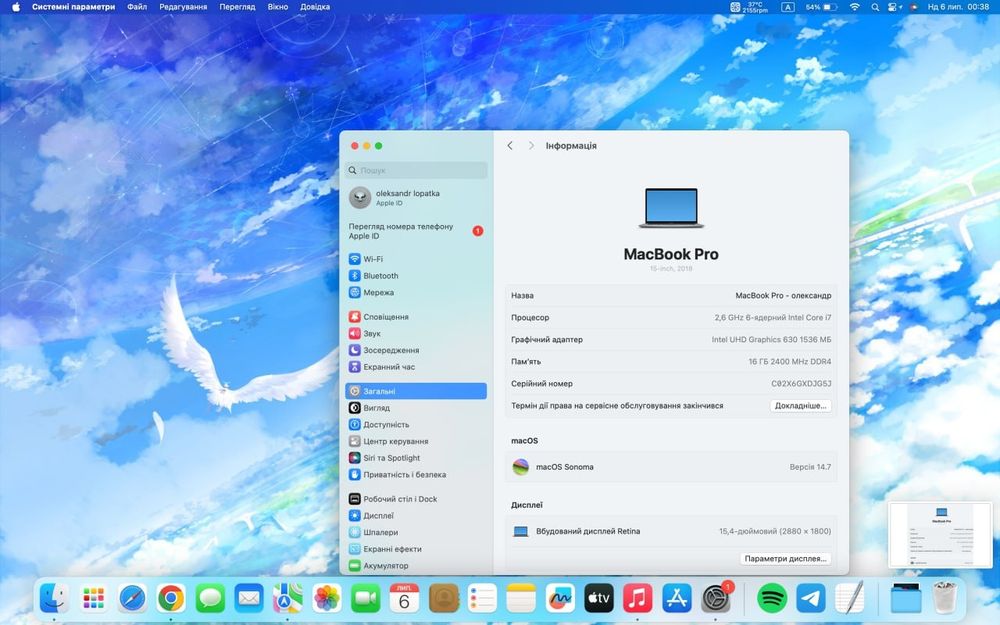Viewport: 1000px width, 625px height.
Task: Open the Довідка menu
Action: point(315,7)
